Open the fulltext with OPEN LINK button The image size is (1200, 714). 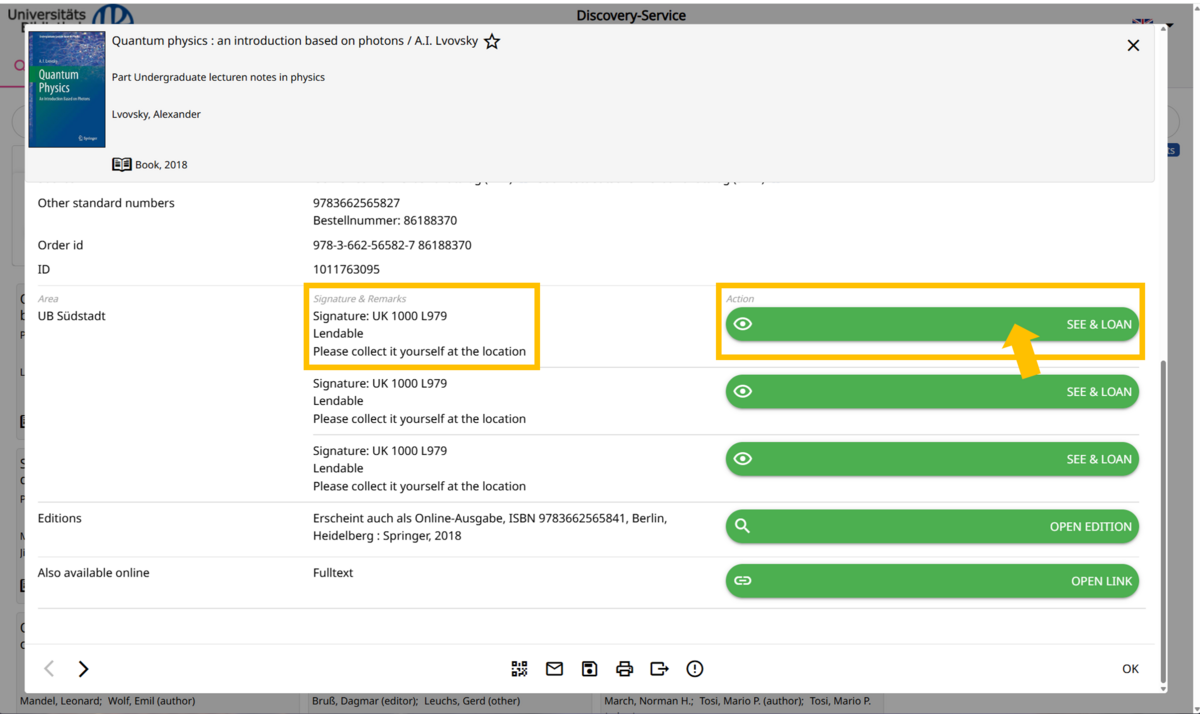click(931, 581)
